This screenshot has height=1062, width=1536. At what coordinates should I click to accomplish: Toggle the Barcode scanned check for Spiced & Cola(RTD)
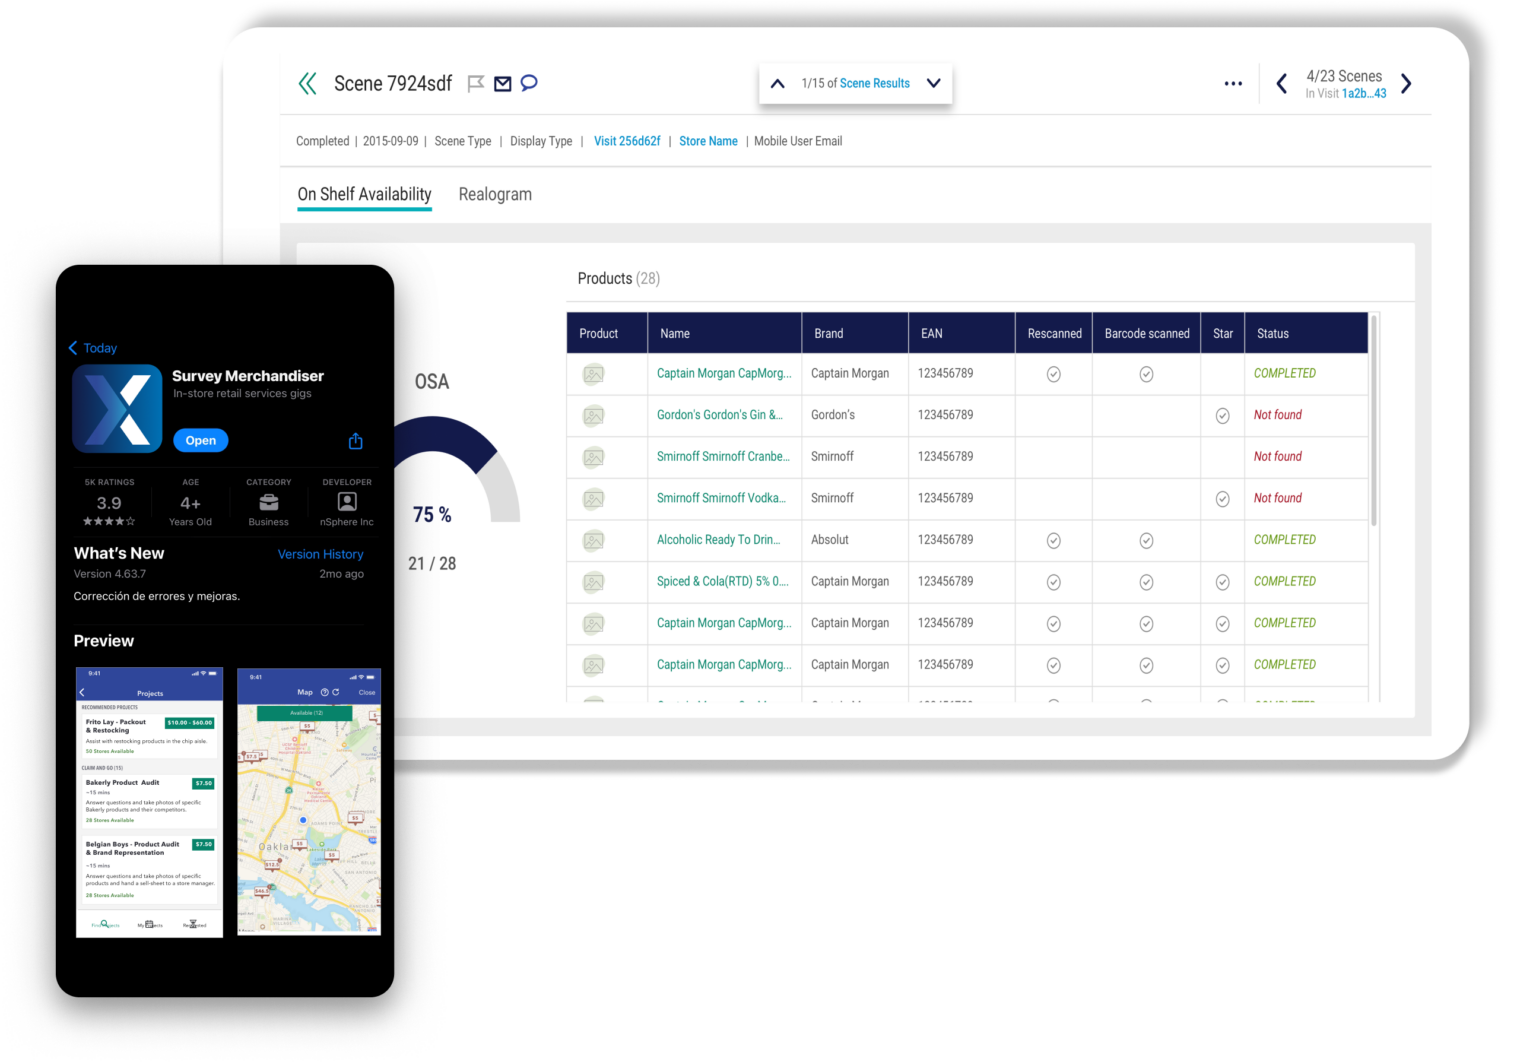pos(1146,582)
